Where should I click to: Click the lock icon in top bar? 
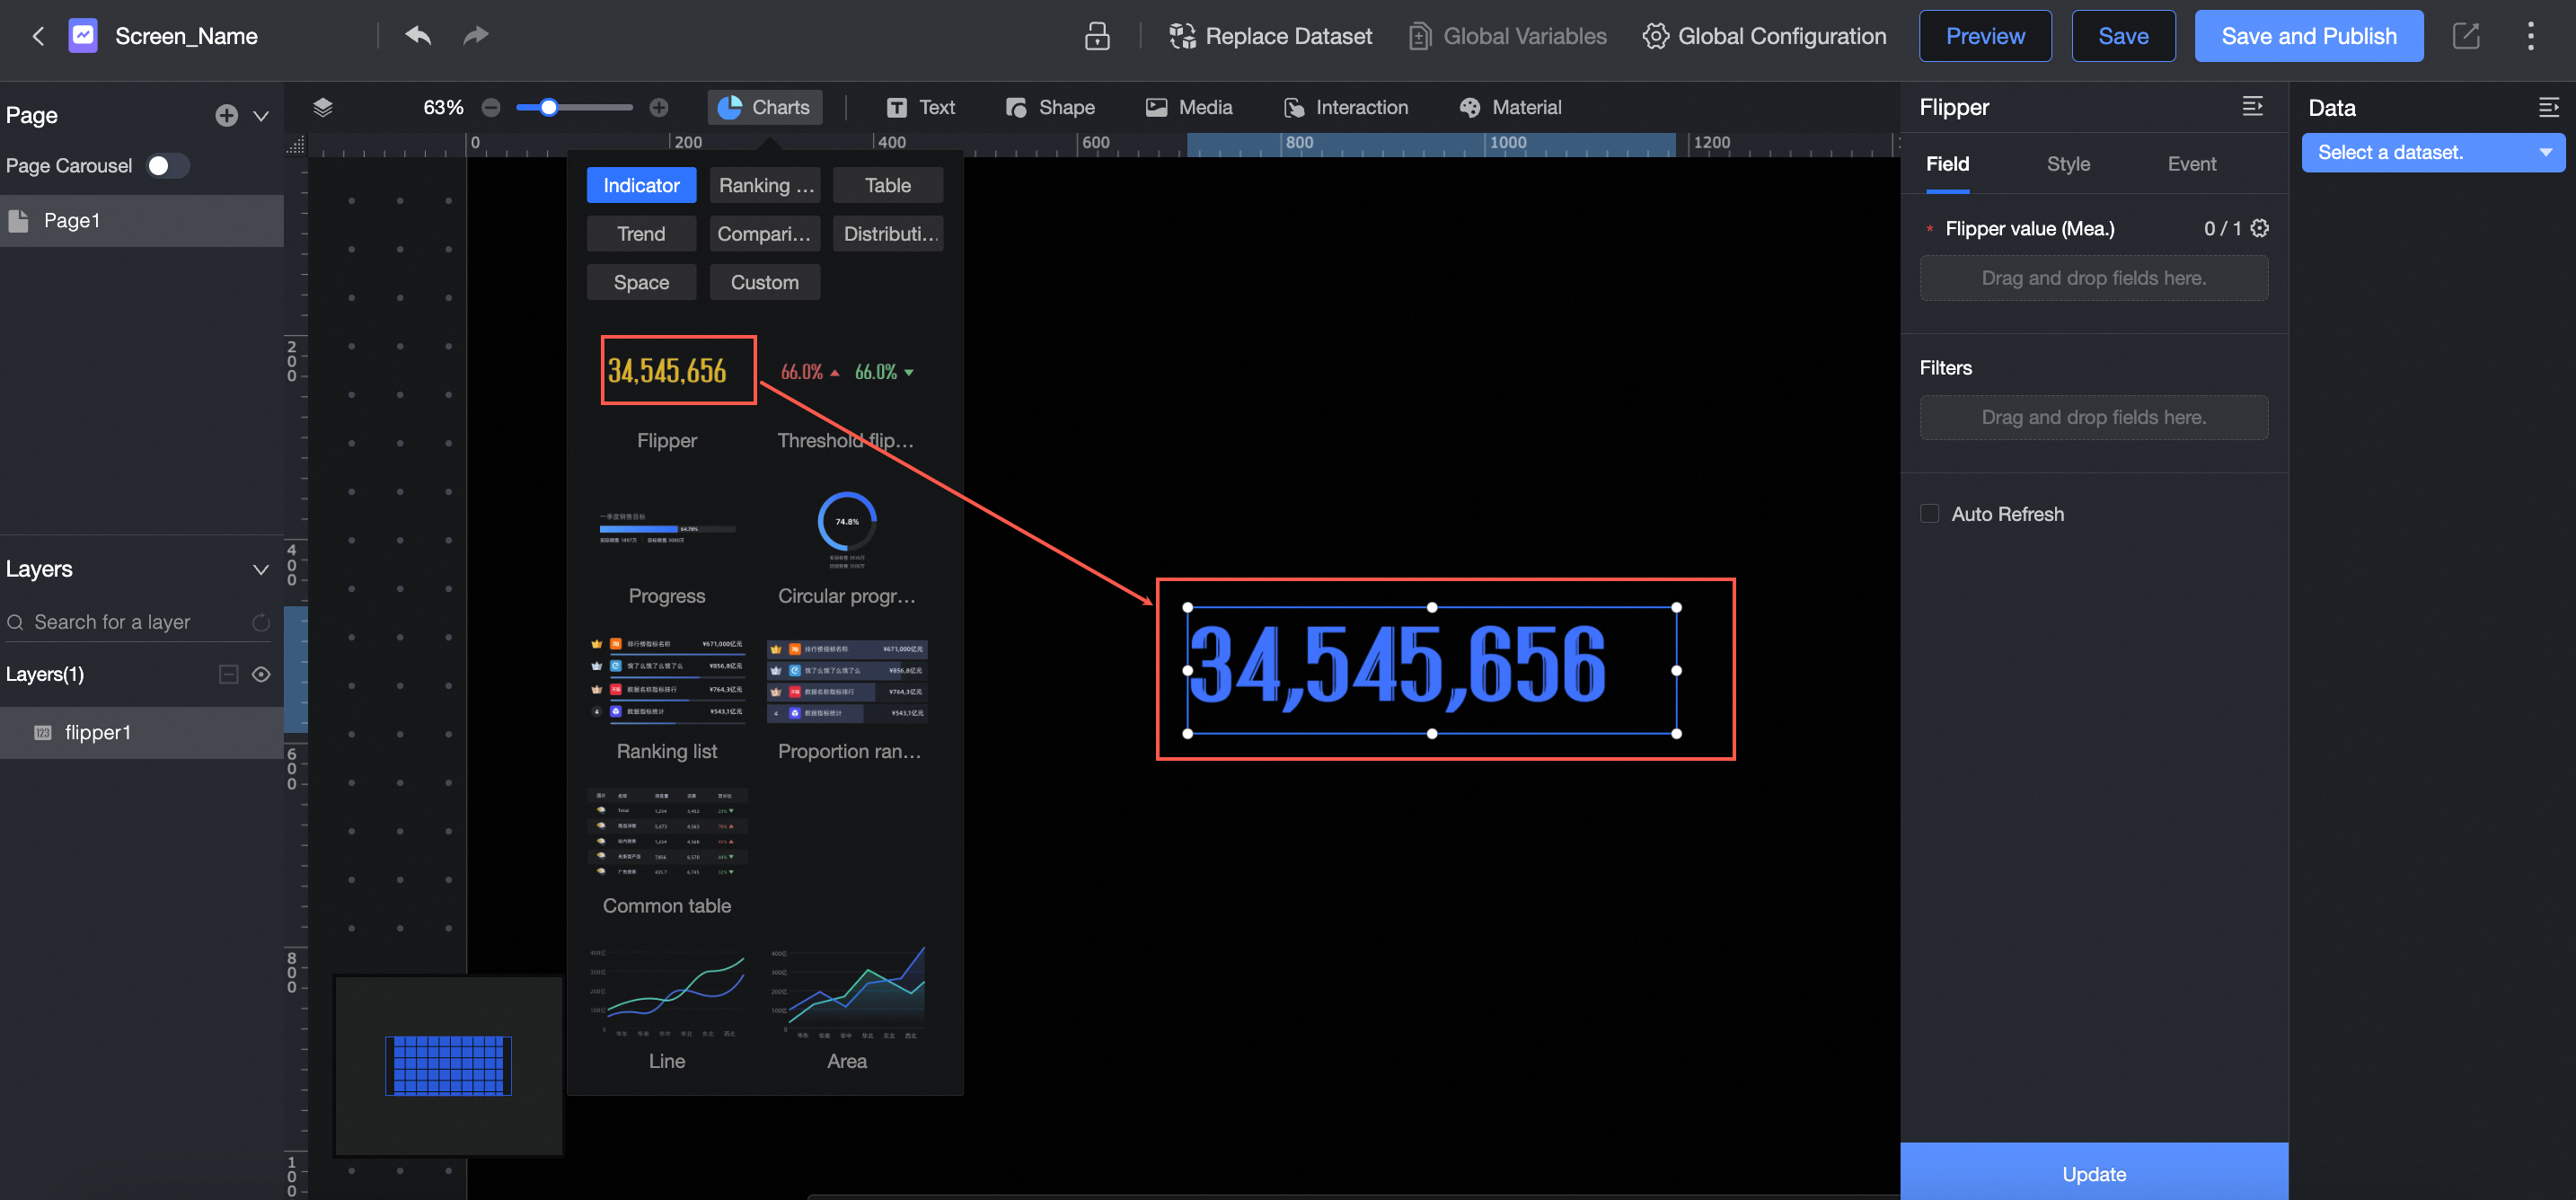coord(1097,36)
